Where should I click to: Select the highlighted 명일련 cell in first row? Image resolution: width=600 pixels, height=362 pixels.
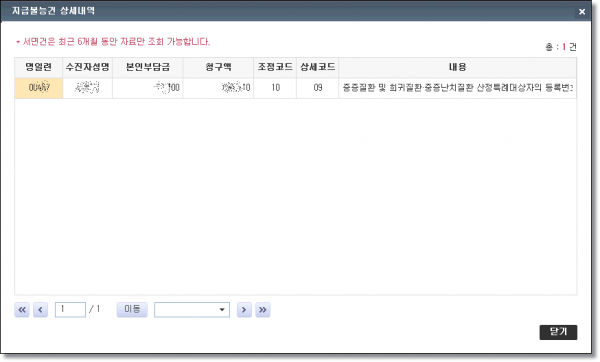(39, 88)
